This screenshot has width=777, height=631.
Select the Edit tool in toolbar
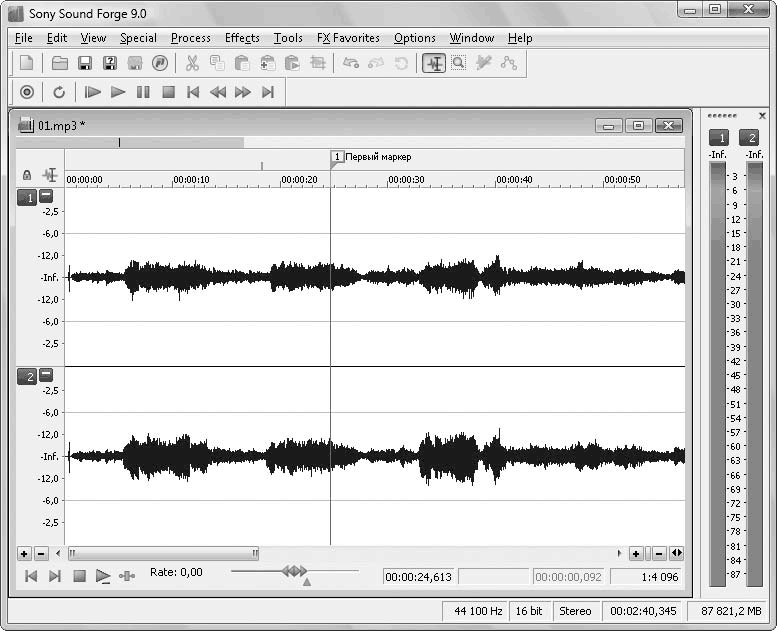(433, 63)
